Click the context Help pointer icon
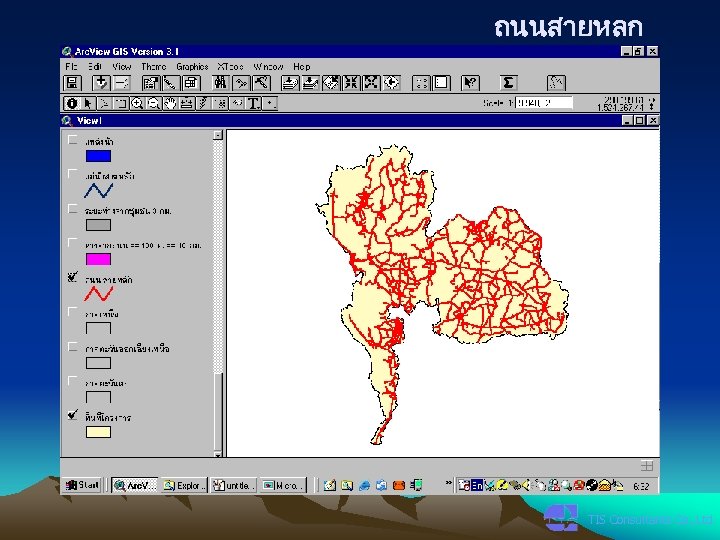Viewport: 720px width, 540px height. 470,83
